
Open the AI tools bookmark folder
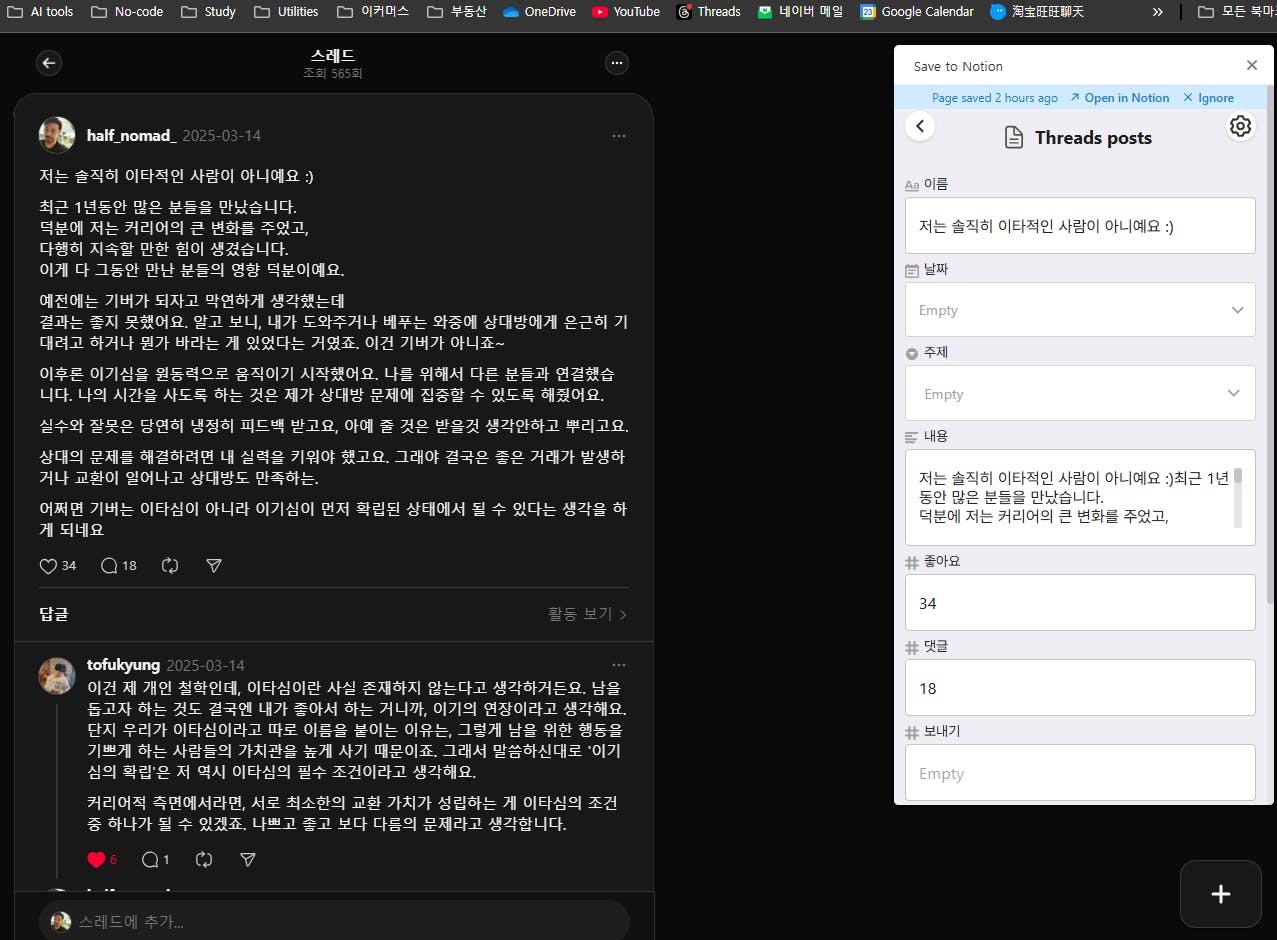point(39,12)
